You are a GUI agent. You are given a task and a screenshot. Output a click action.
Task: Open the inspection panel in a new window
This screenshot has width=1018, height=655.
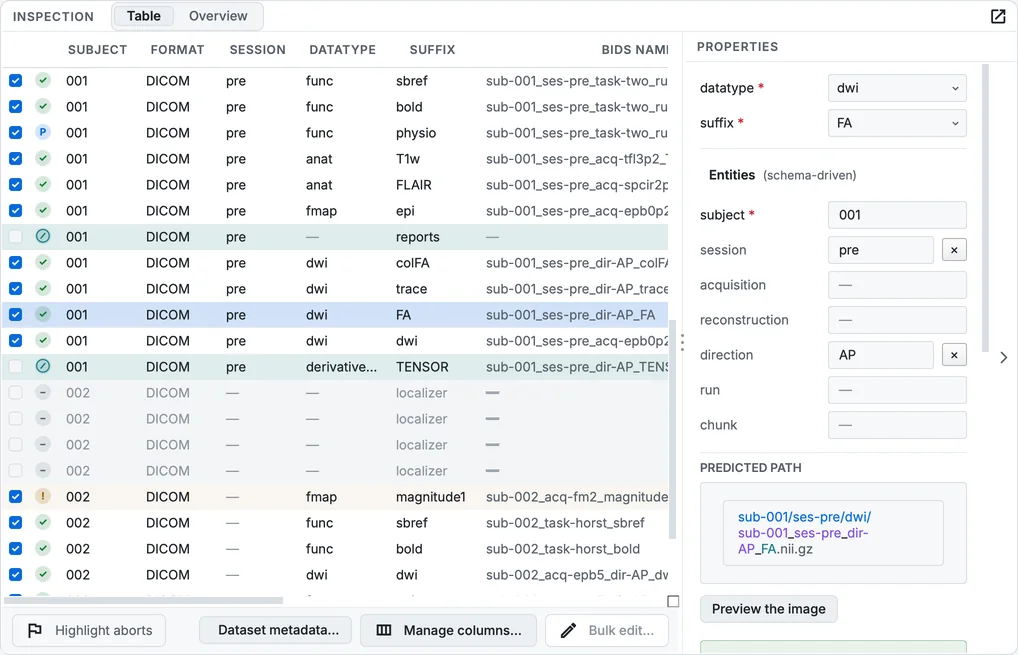tap(998, 16)
